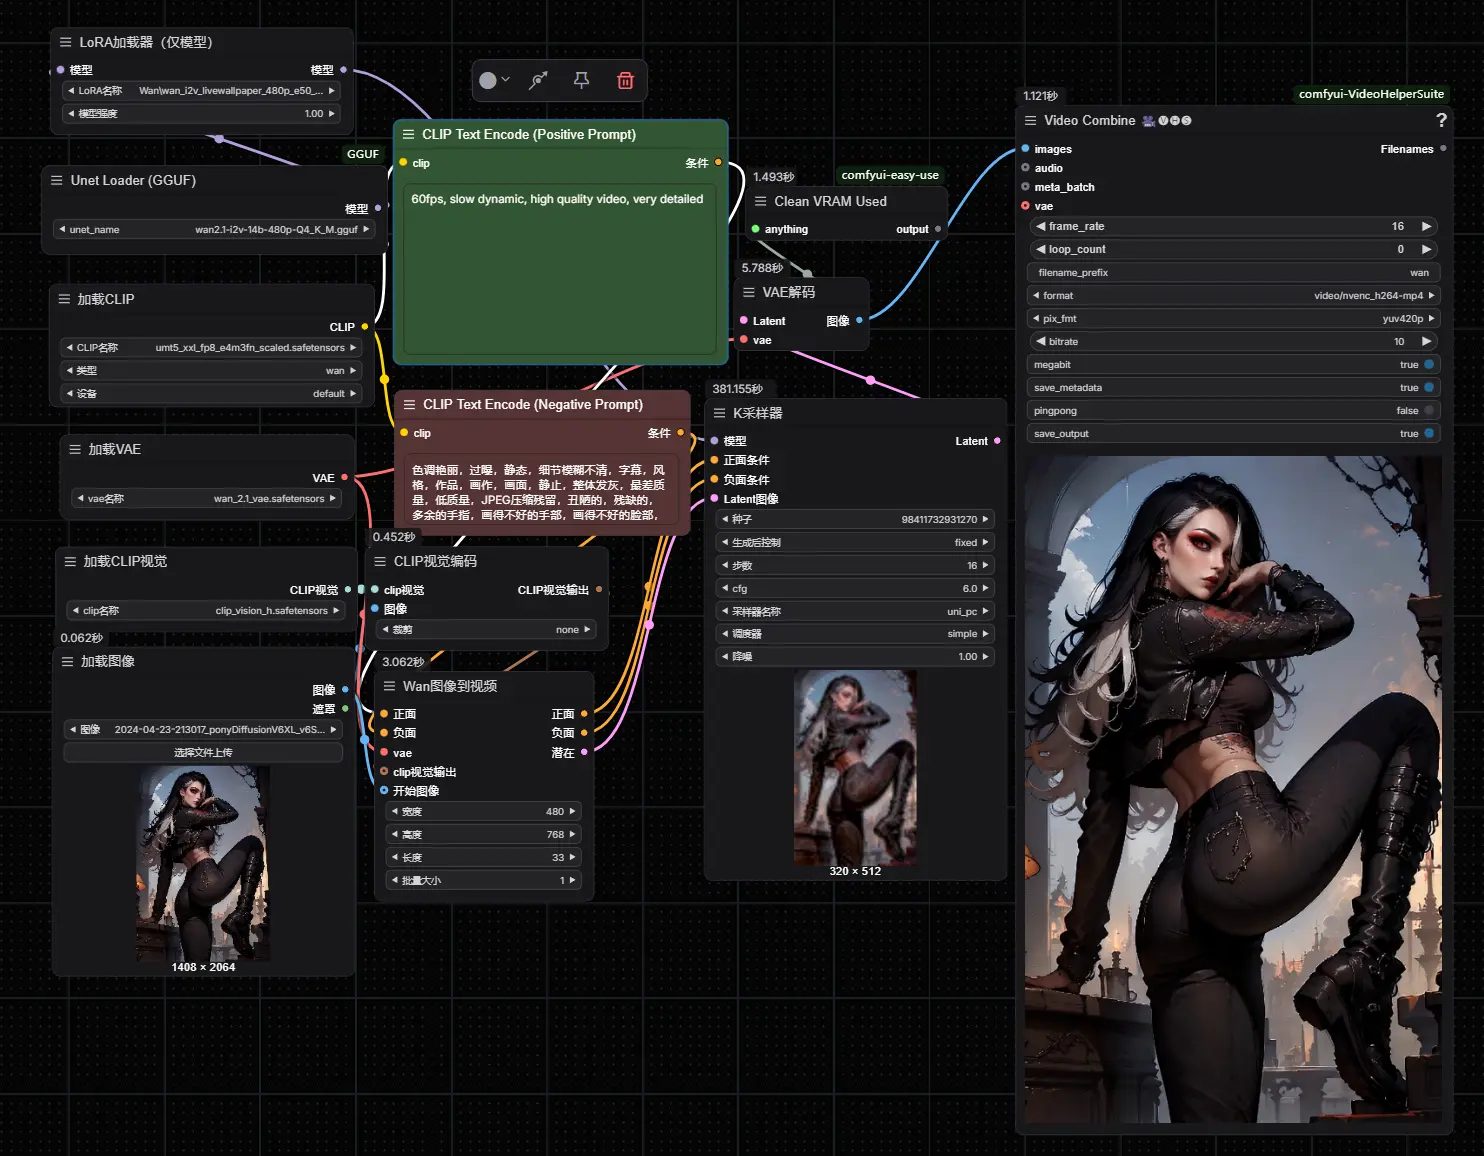Click the hamburger icon on the K采样器 node
The height and width of the screenshot is (1156, 1484).
[x=720, y=413]
